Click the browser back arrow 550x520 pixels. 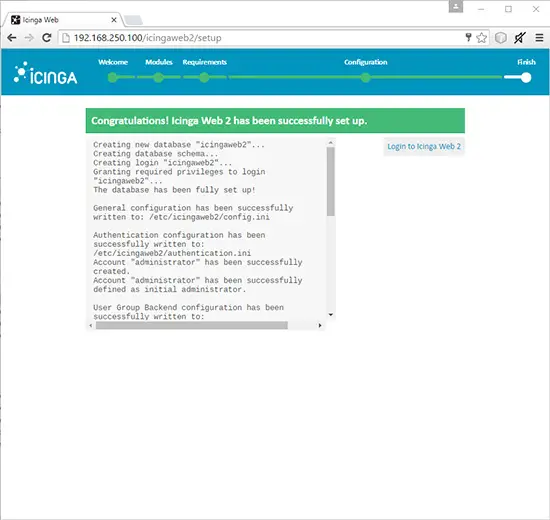pyautogui.click(x=12, y=38)
